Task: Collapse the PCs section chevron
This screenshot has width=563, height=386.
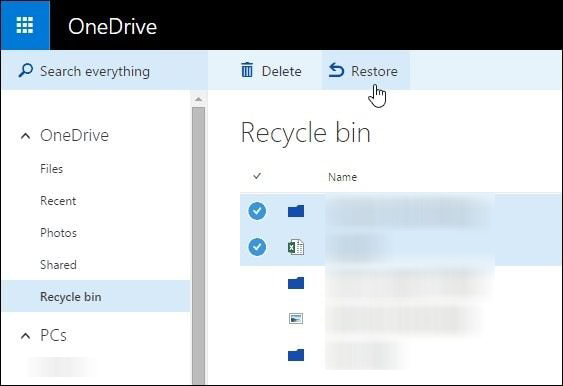Action: [x=25, y=336]
